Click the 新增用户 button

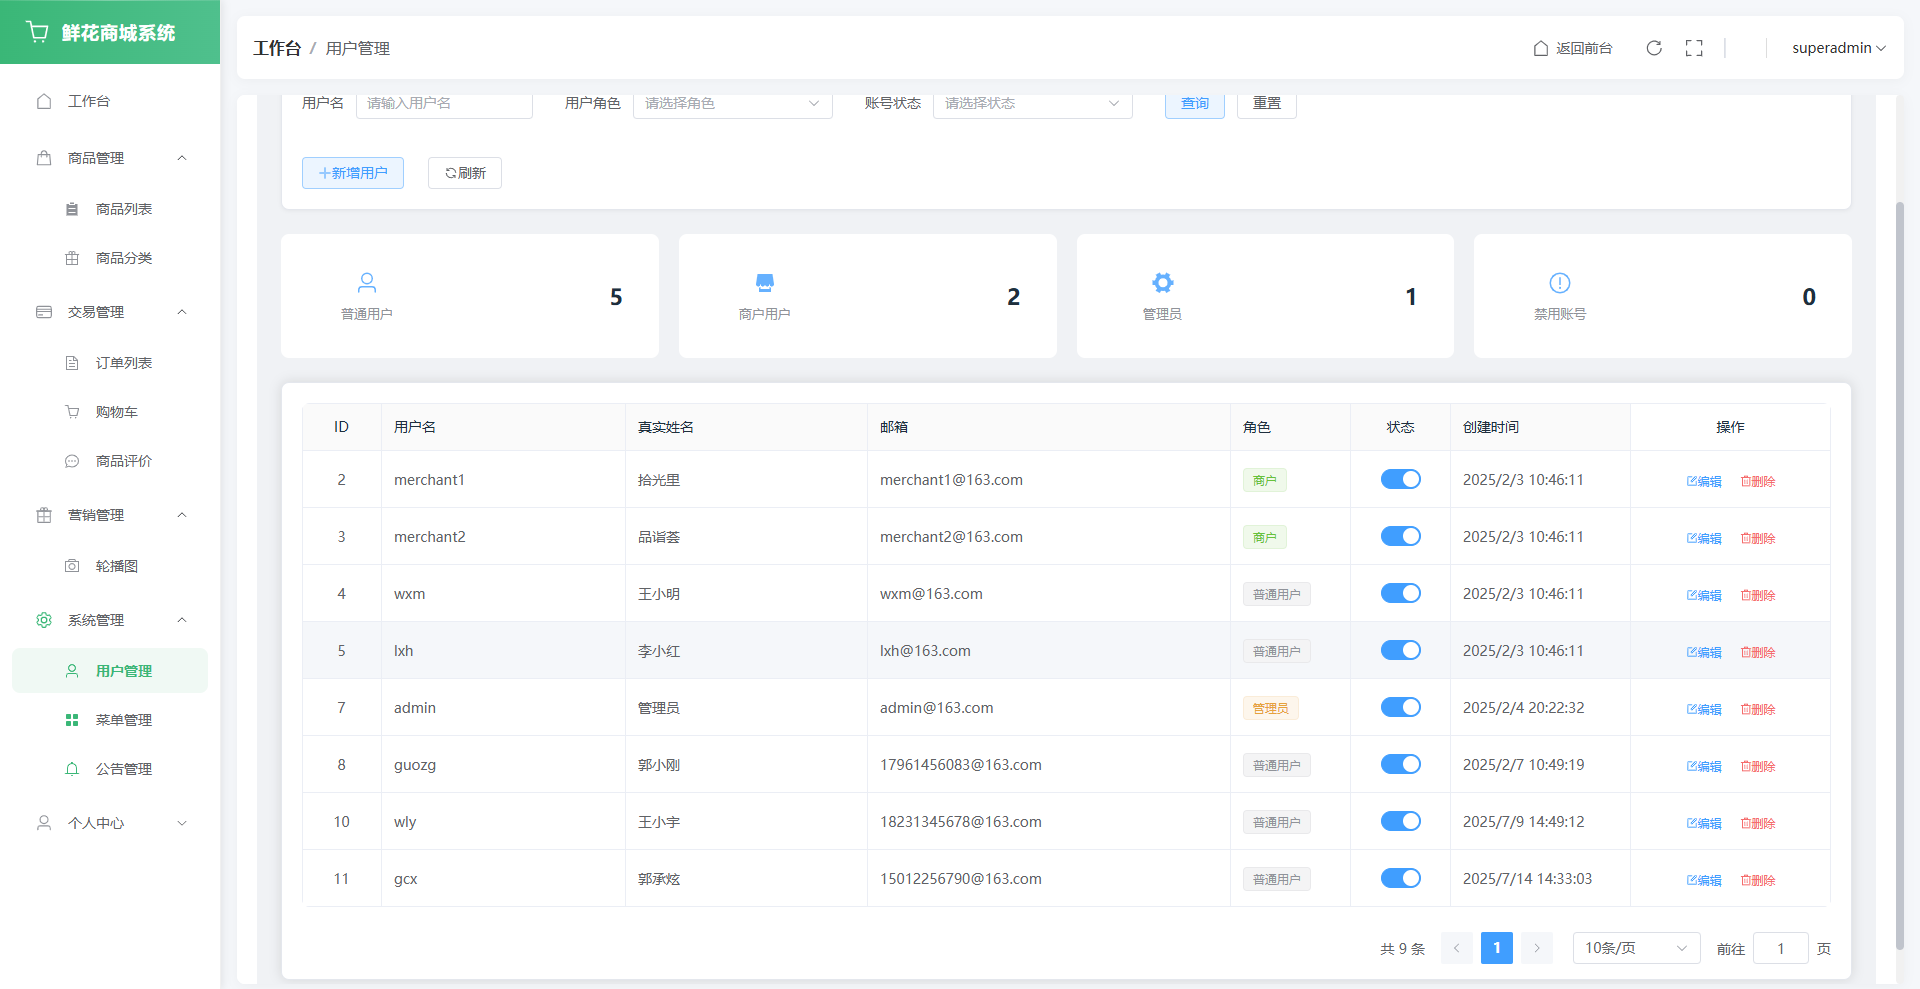[x=353, y=173]
